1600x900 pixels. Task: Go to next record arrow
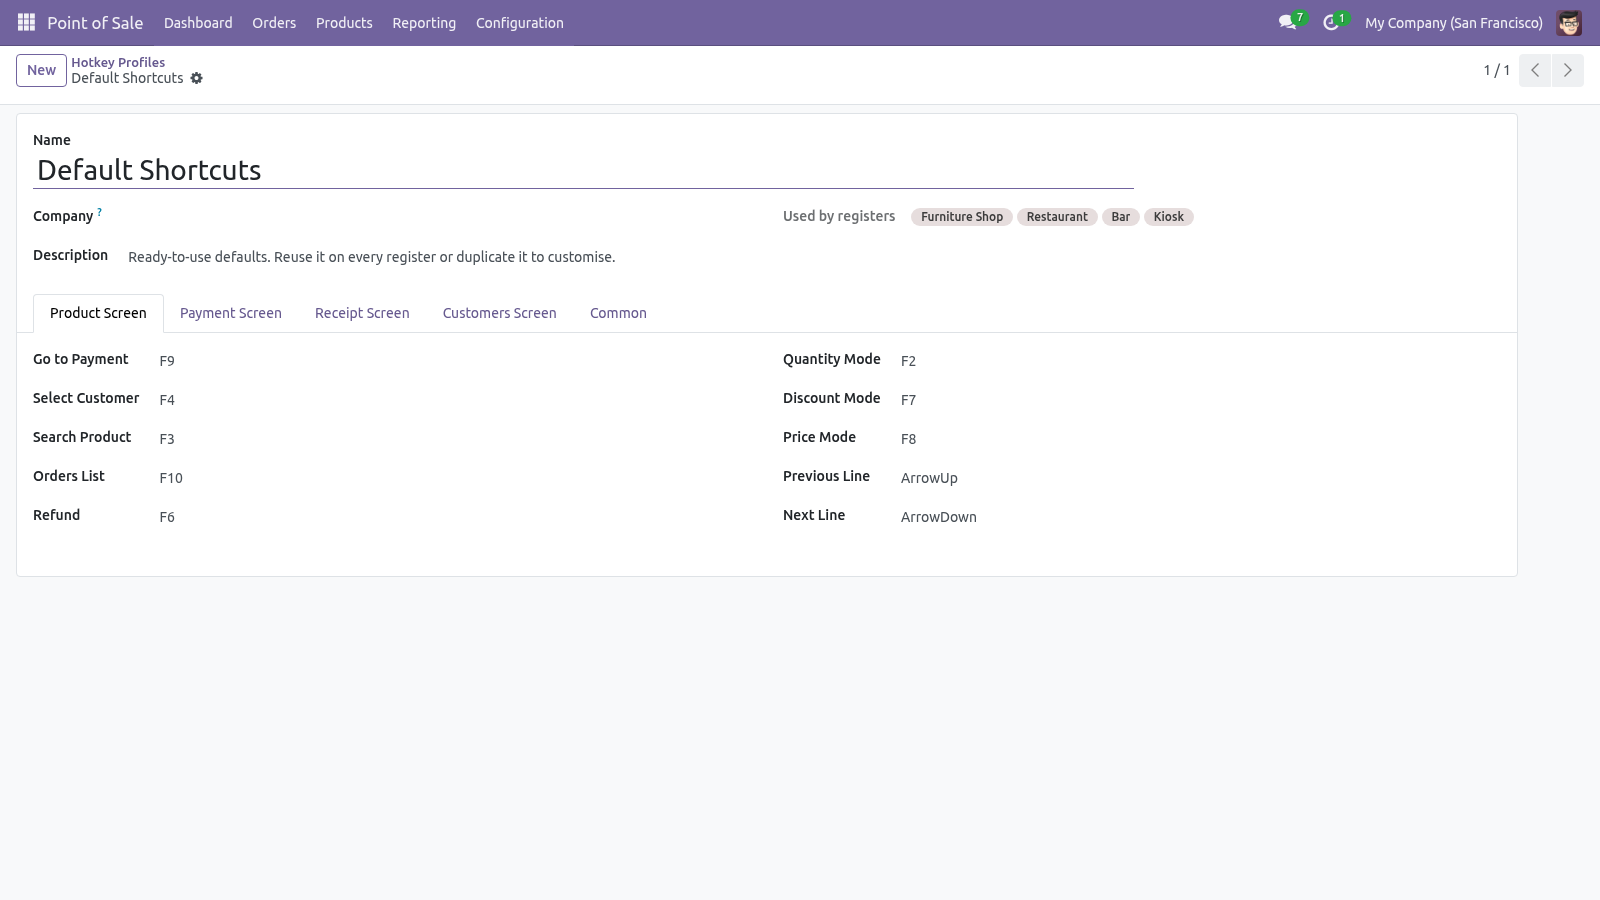tap(1567, 70)
